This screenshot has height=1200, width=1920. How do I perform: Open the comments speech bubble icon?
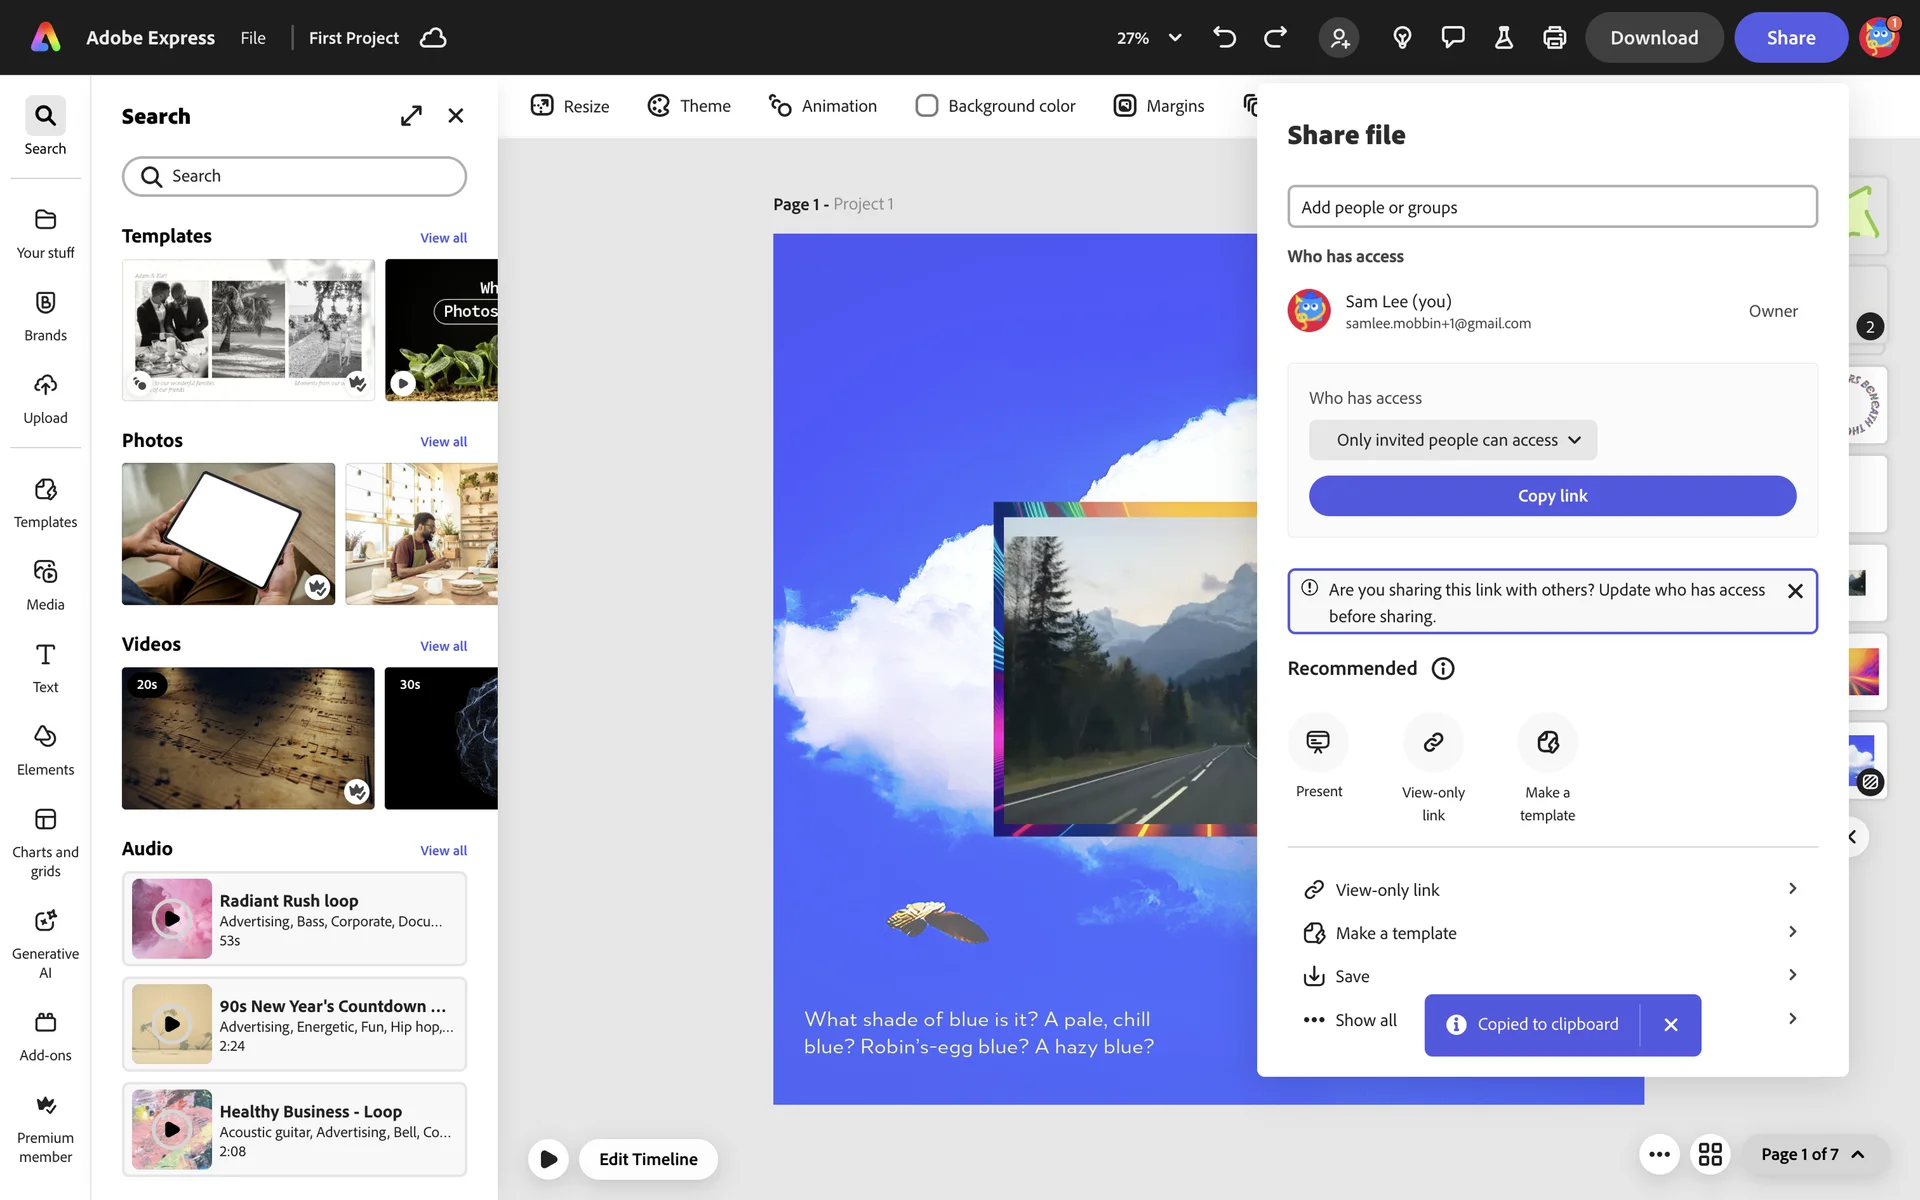(1452, 38)
